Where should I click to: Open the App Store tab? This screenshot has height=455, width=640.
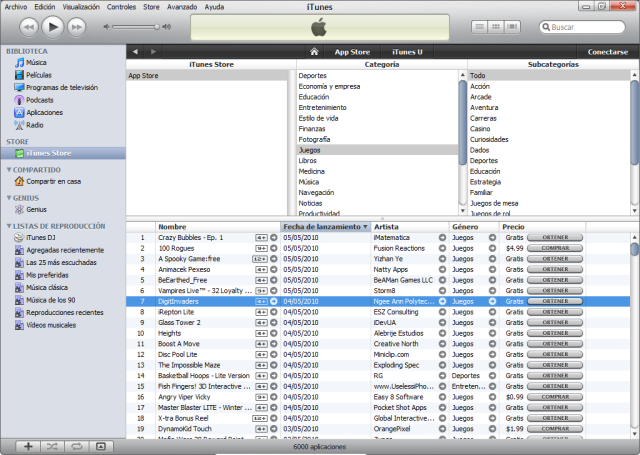point(352,52)
